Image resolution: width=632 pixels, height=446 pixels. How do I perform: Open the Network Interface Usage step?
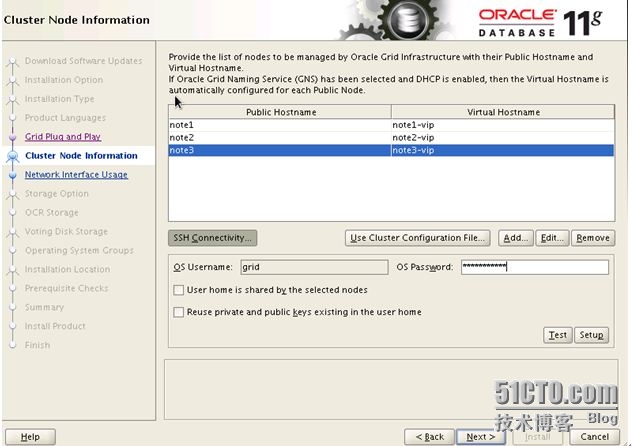pos(76,174)
